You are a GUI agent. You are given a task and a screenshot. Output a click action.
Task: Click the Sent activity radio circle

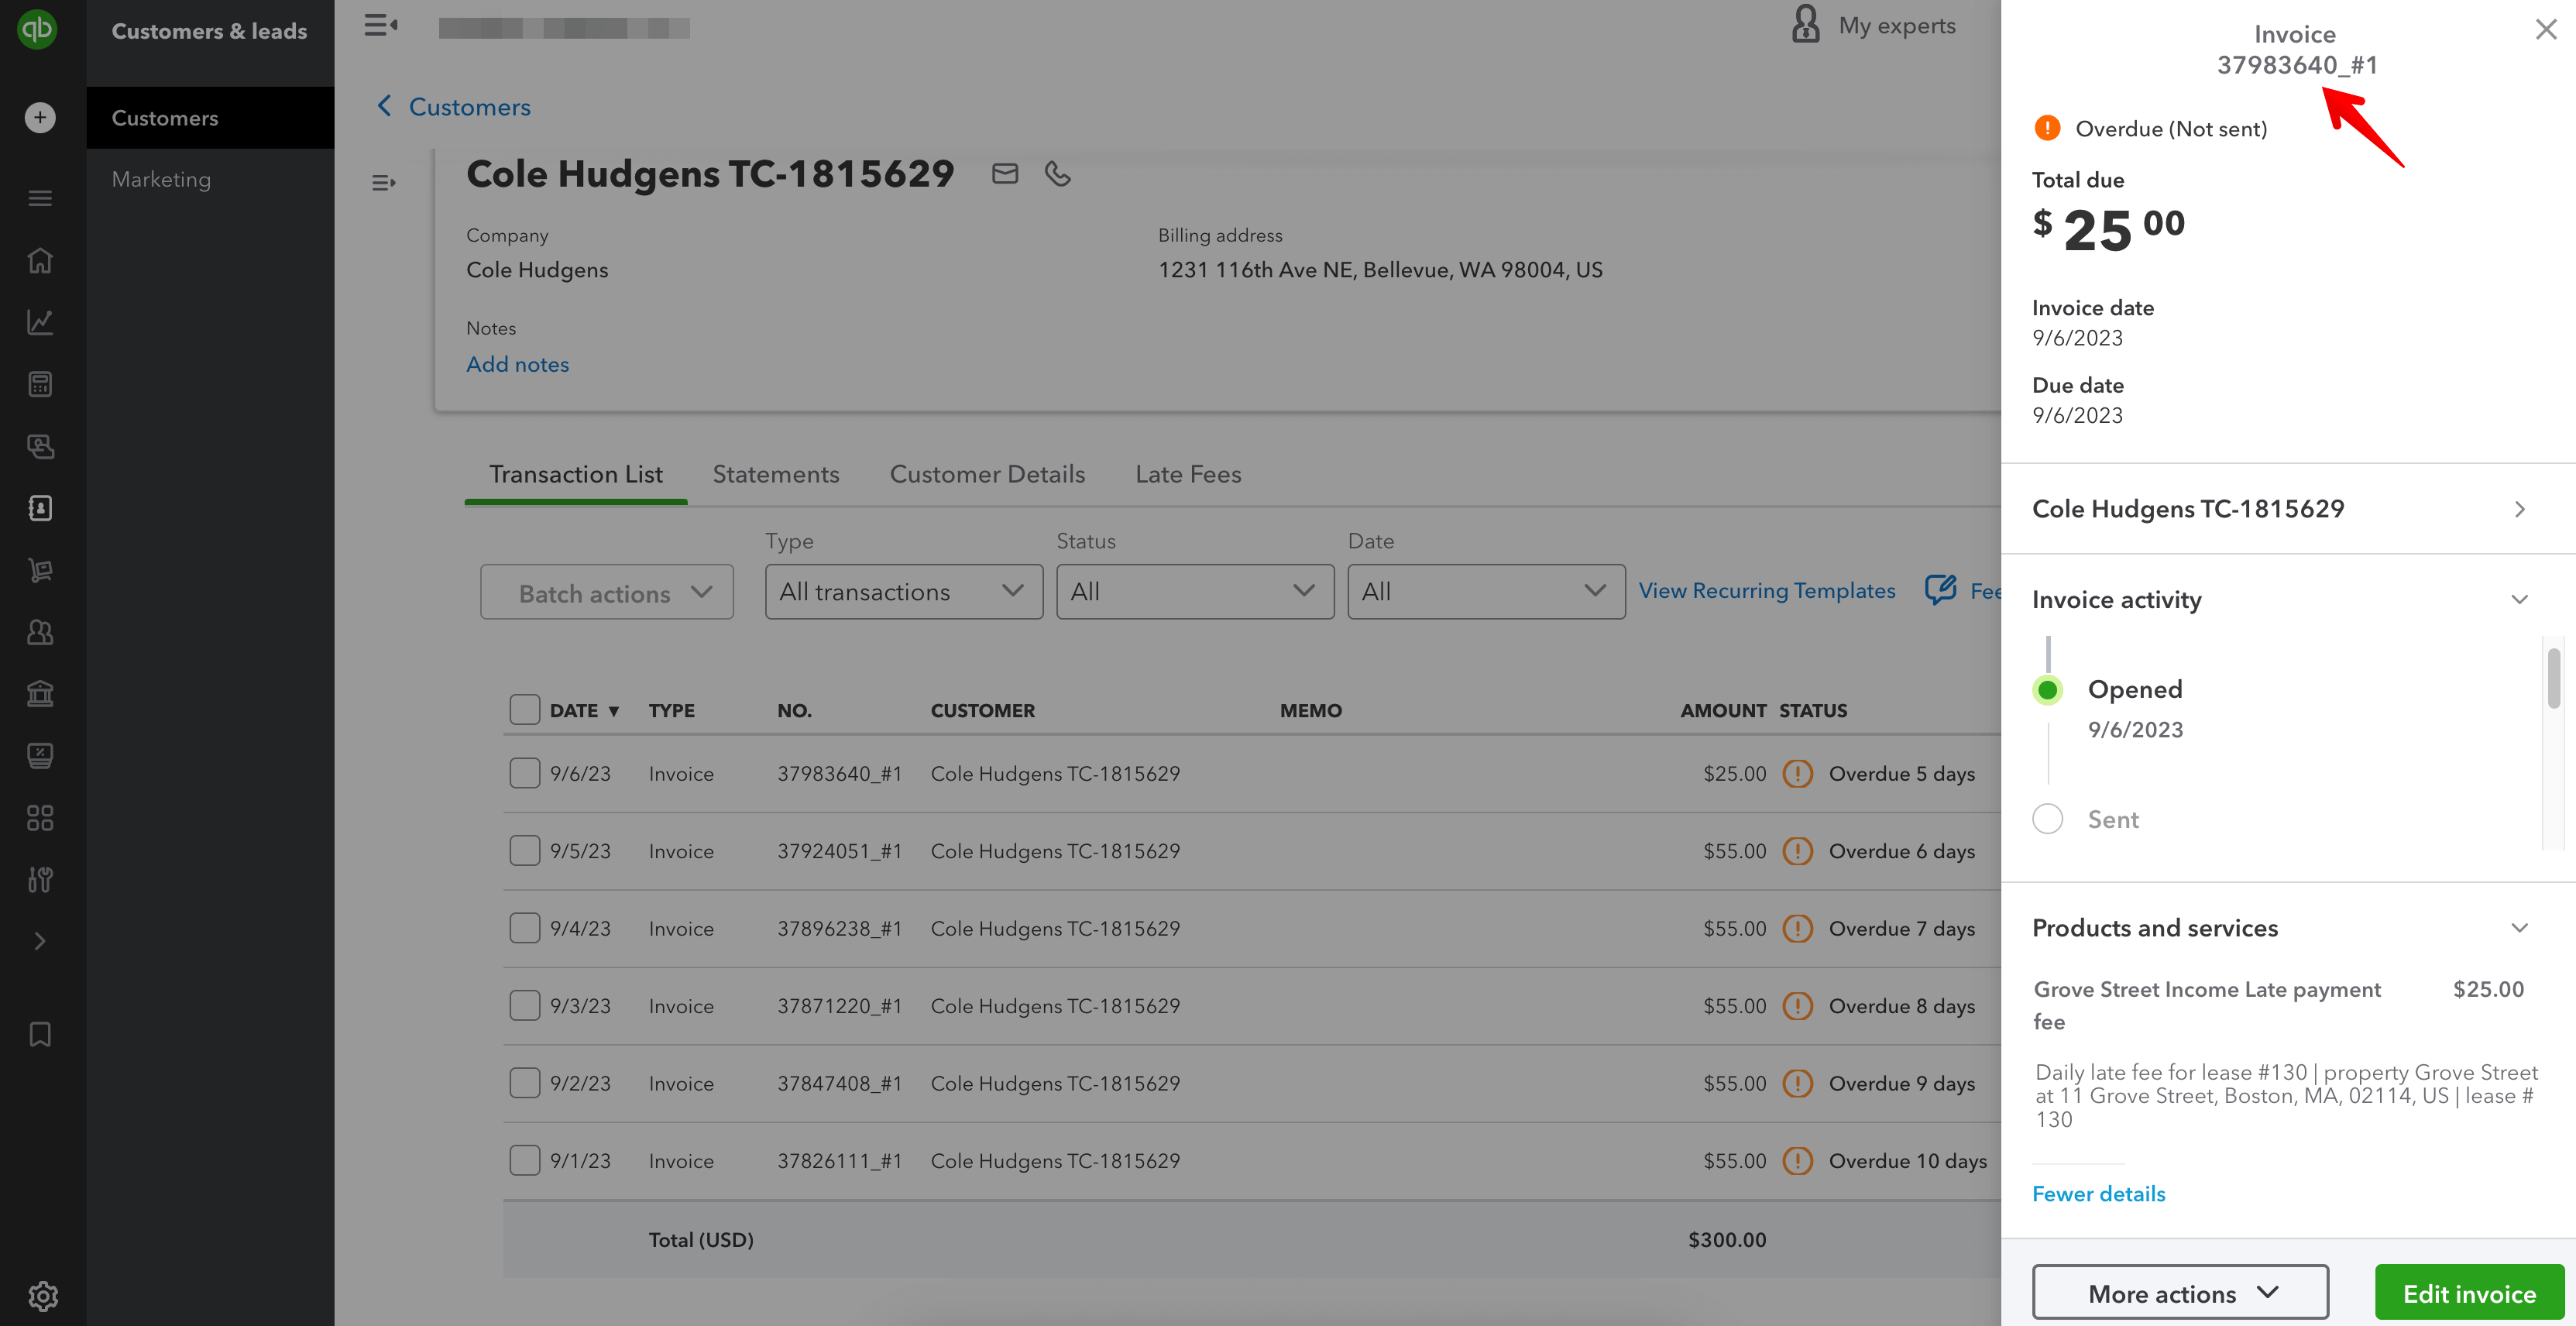[x=2047, y=819]
